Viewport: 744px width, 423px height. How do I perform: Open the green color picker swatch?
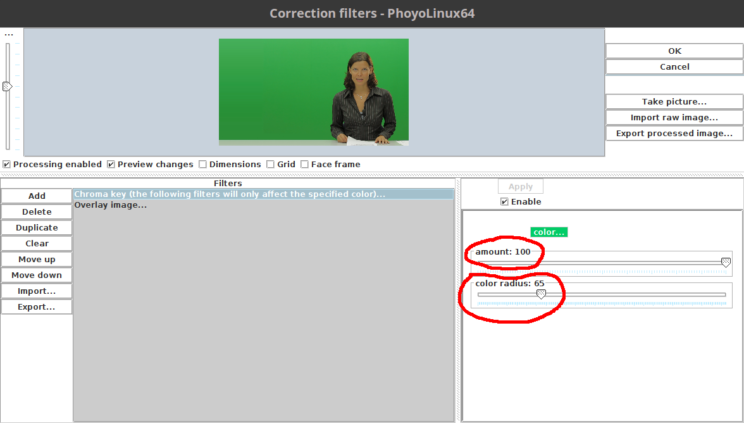(x=549, y=232)
